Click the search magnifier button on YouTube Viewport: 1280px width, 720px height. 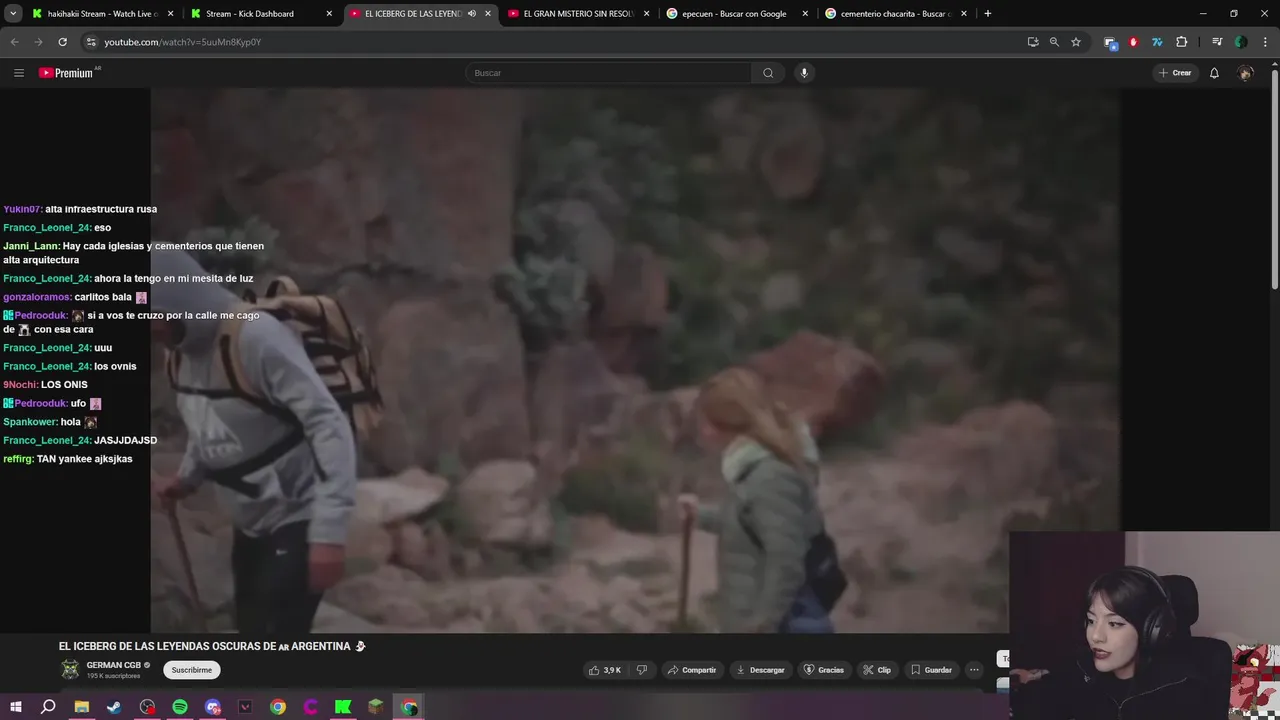click(768, 73)
